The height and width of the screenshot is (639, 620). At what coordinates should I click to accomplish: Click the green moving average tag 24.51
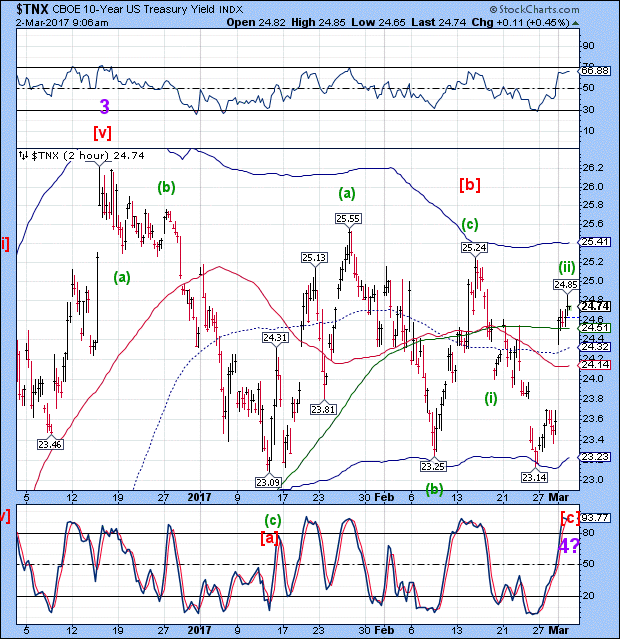(x=594, y=328)
